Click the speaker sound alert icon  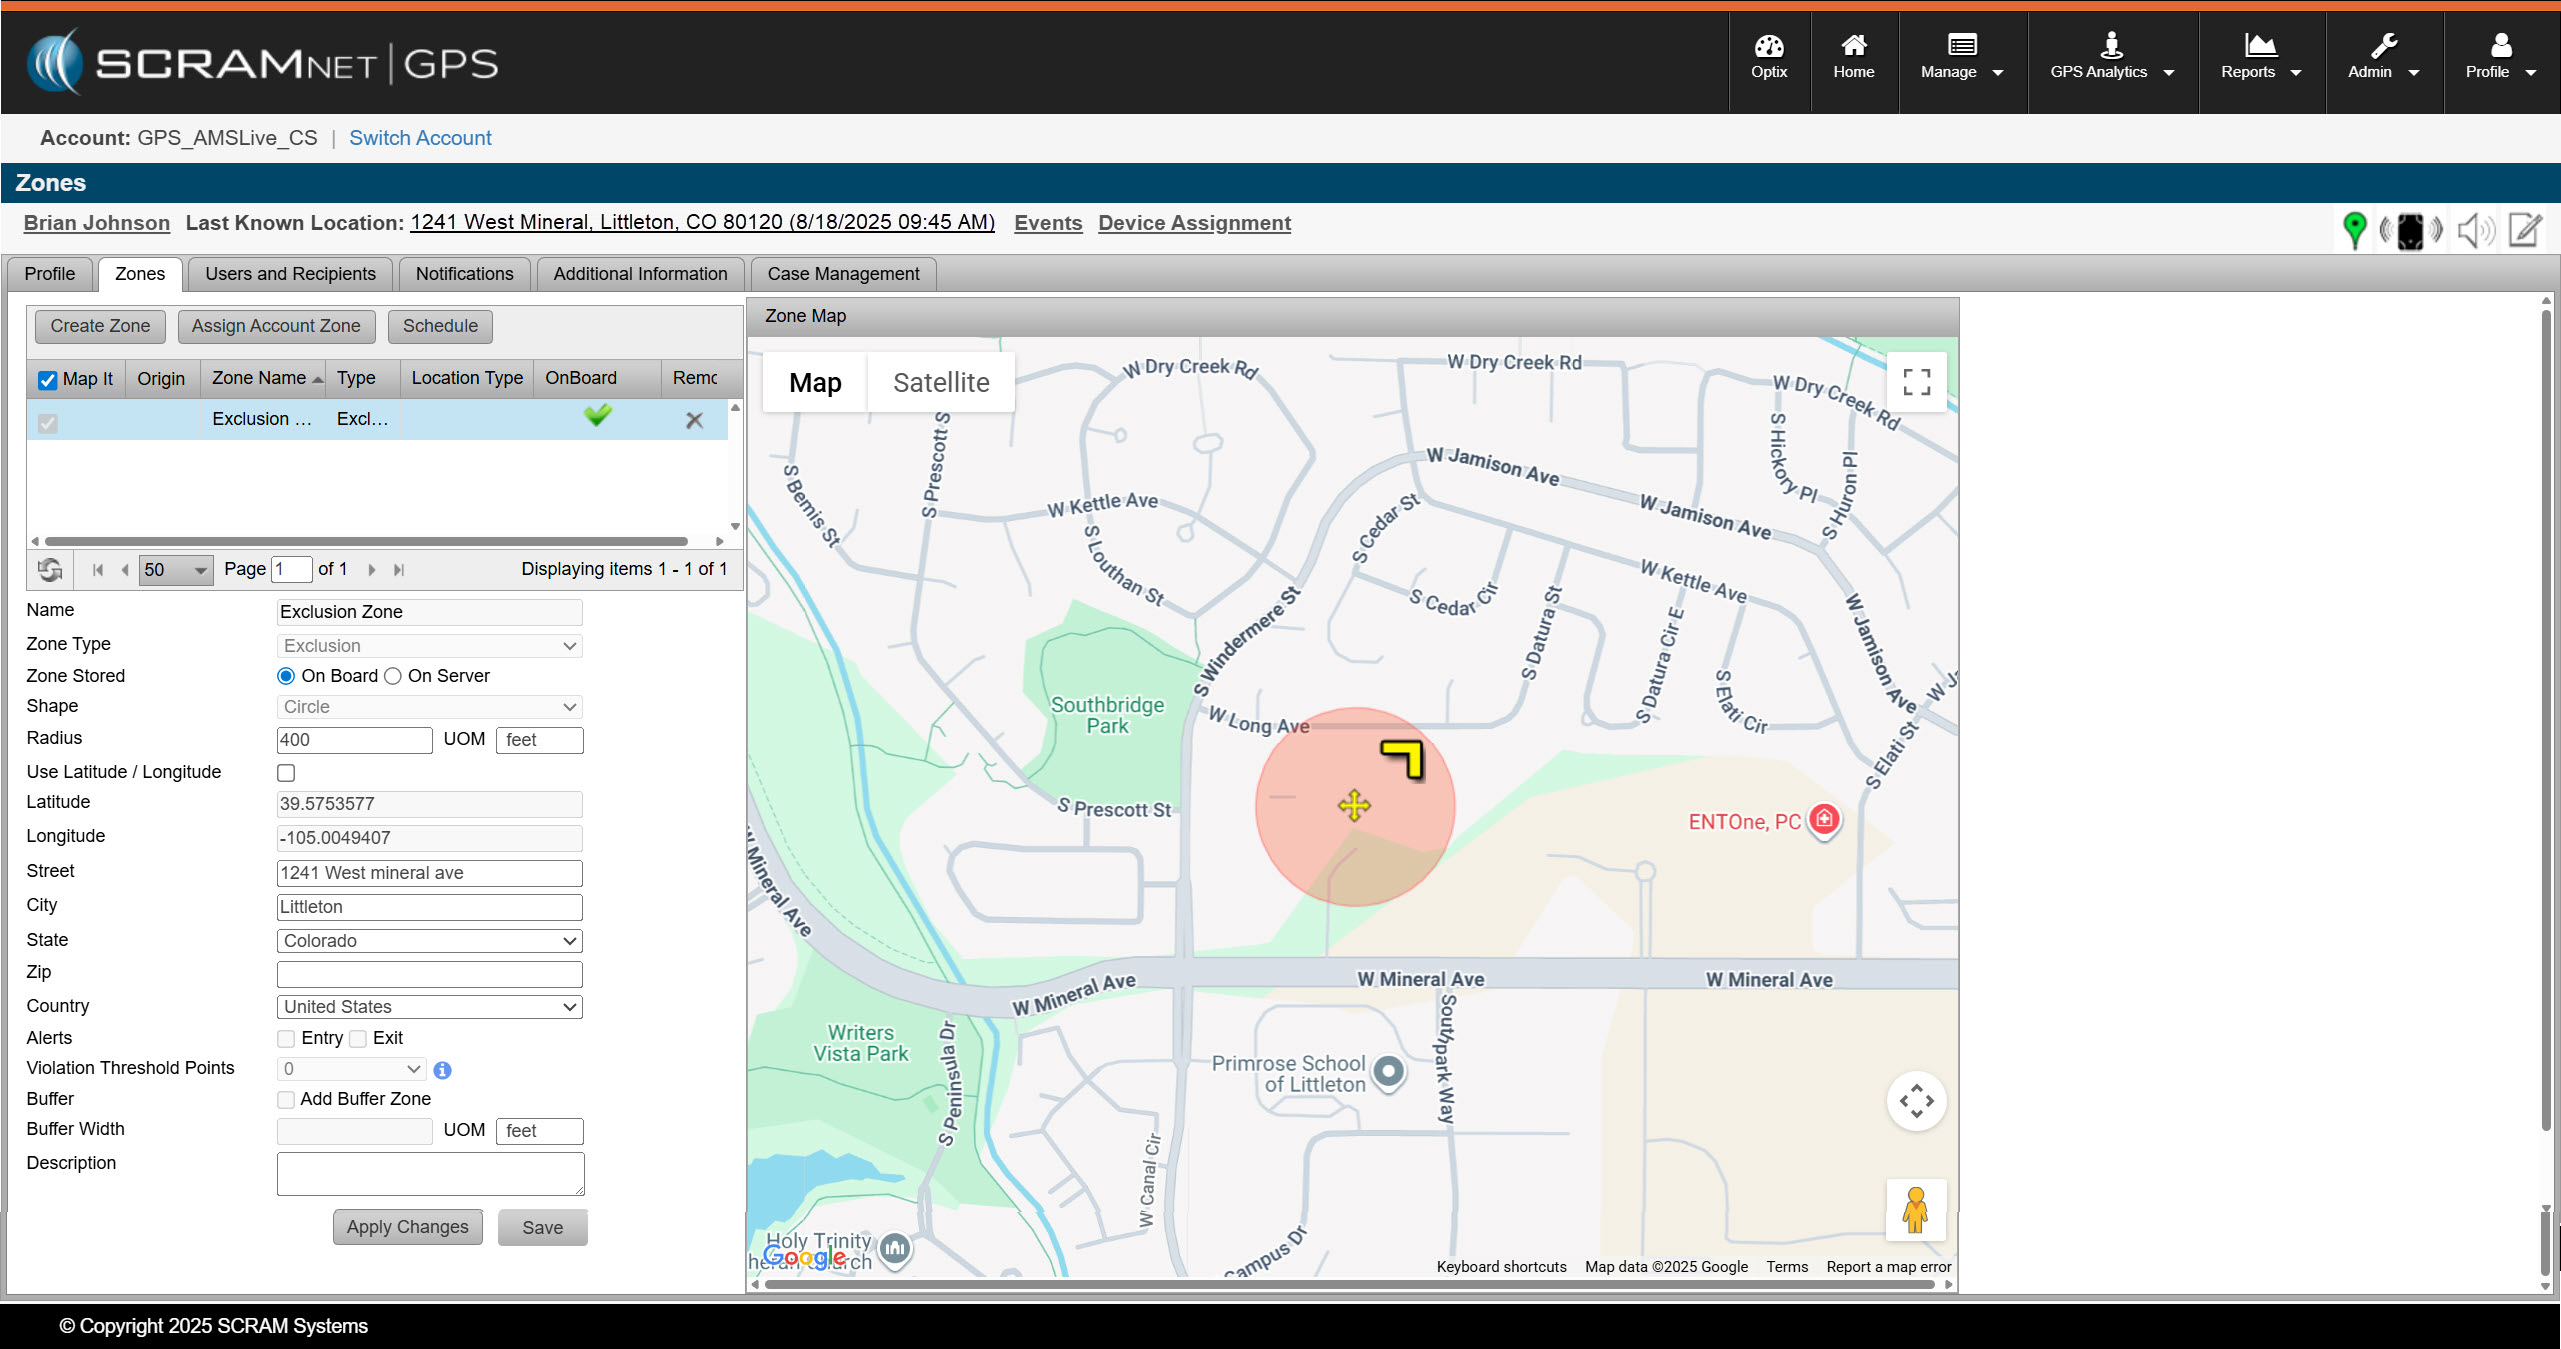[2474, 230]
